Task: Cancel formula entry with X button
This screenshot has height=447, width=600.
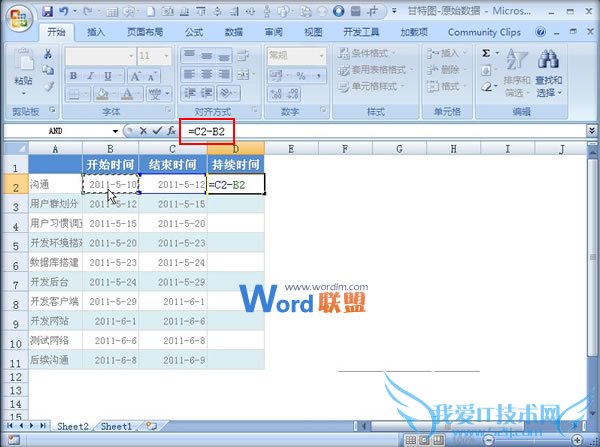Action: coord(143,131)
